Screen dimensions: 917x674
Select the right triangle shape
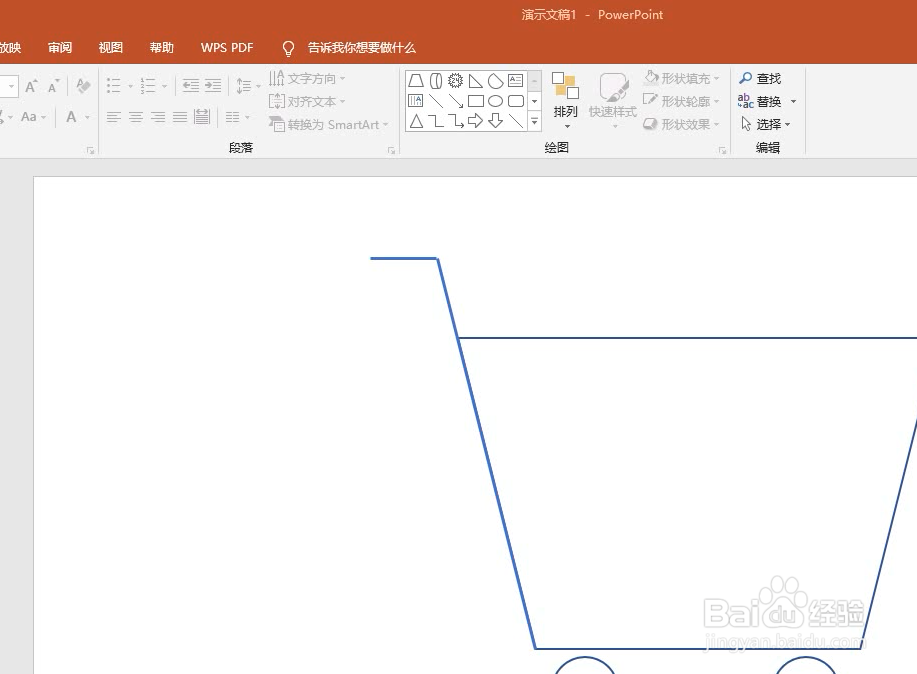click(475, 81)
